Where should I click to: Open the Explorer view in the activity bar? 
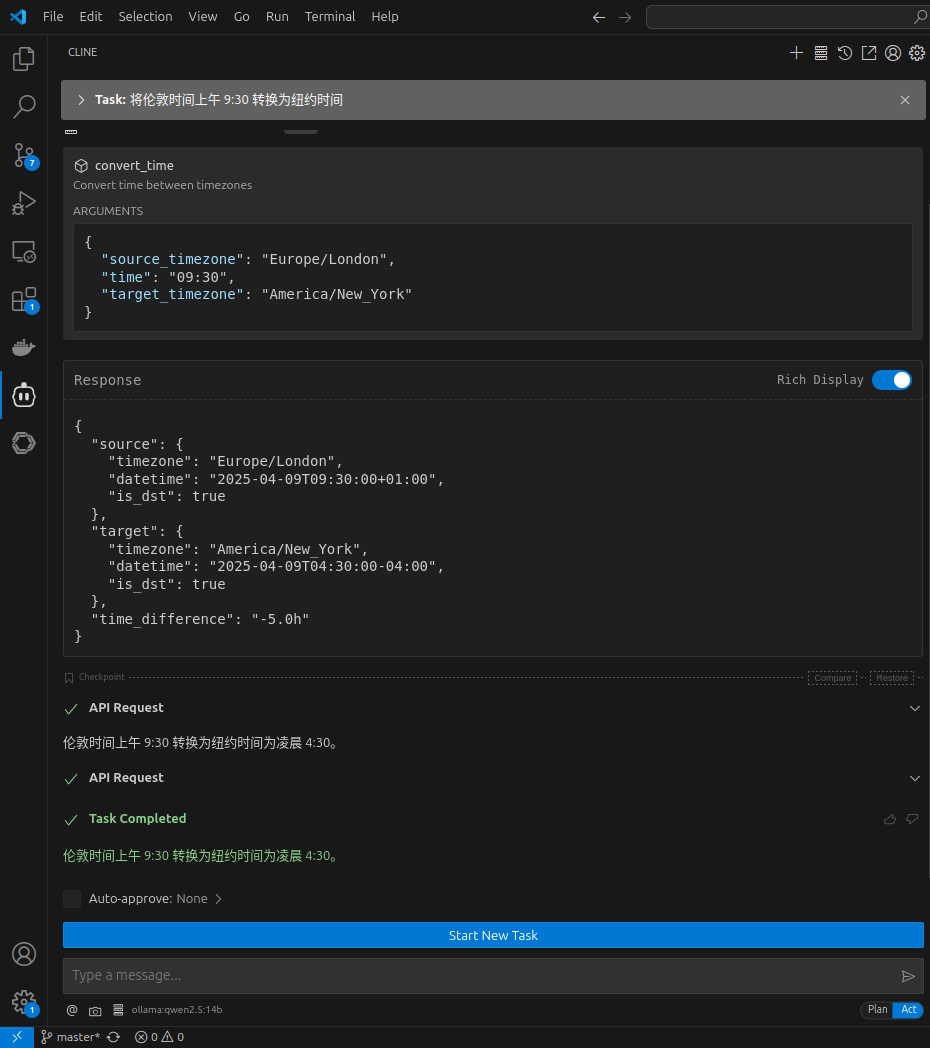coord(23,59)
